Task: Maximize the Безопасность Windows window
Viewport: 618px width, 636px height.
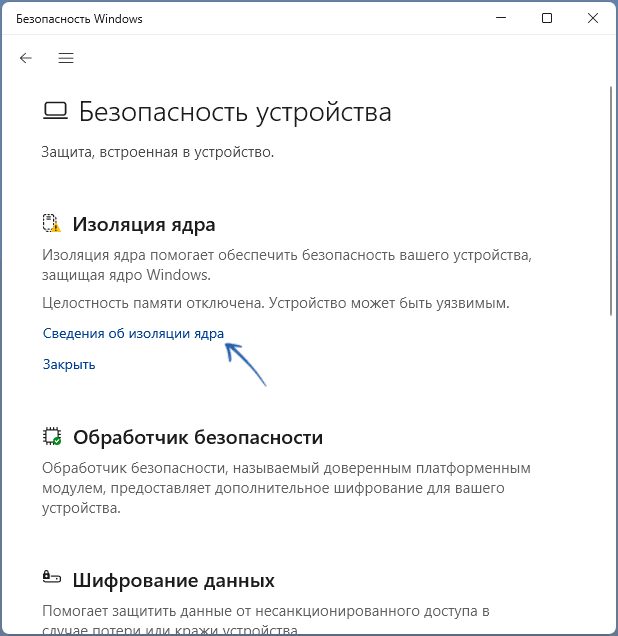Action: pyautogui.click(x=547, y=18)
